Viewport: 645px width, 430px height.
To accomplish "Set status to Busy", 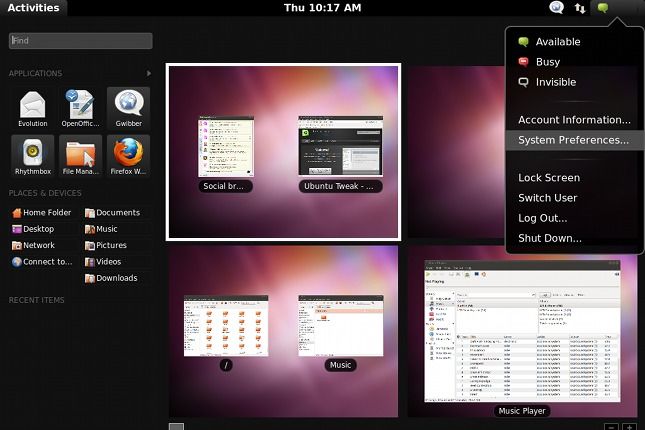I will pyautogui.click(x=547, y=62).
